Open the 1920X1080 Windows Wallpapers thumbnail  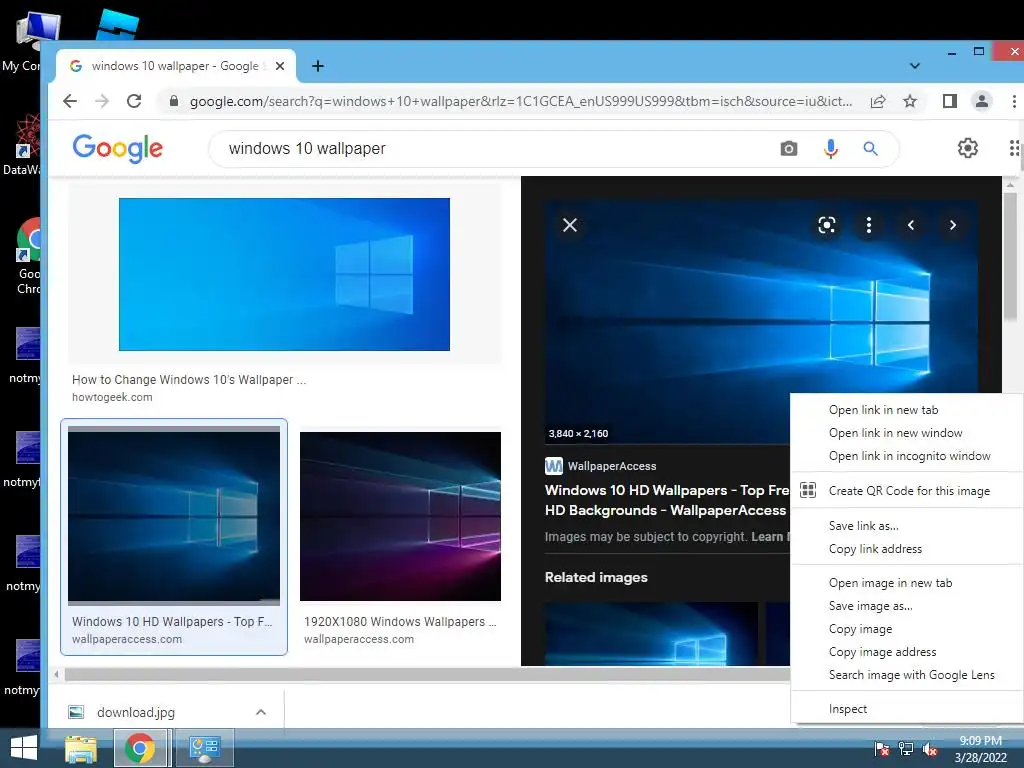point(400,516)
